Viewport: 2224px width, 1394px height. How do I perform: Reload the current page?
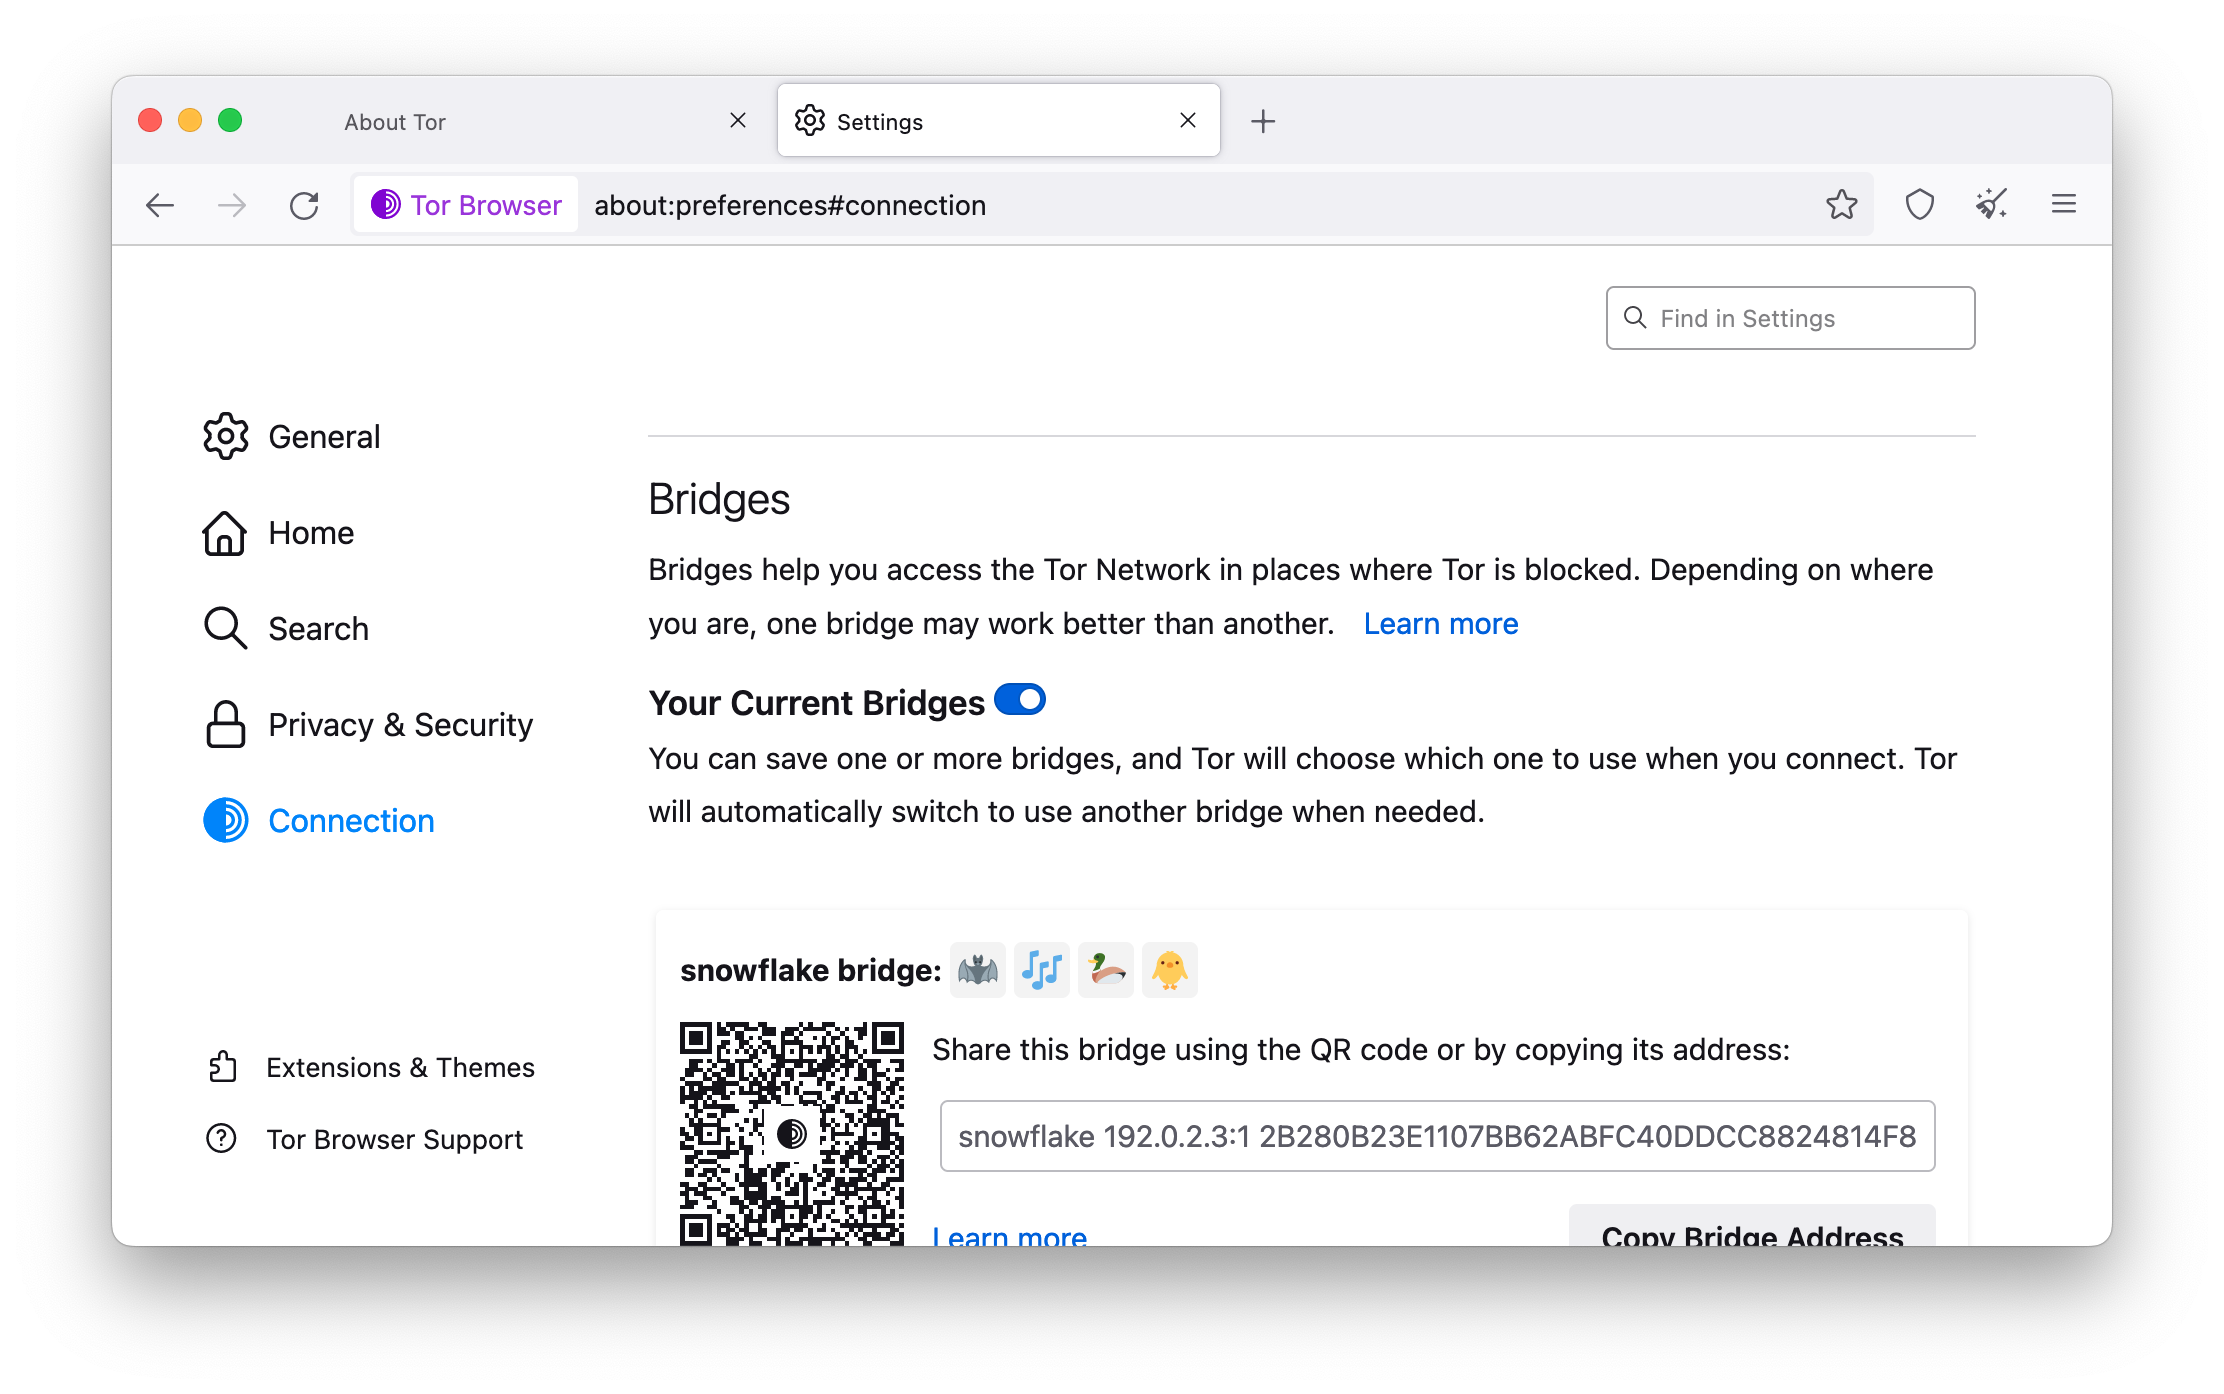pos(304,205)
